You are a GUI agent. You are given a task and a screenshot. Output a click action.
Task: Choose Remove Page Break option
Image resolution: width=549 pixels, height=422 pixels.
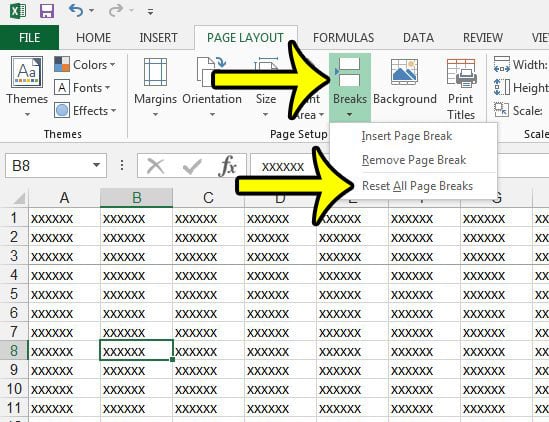(414, 160)
